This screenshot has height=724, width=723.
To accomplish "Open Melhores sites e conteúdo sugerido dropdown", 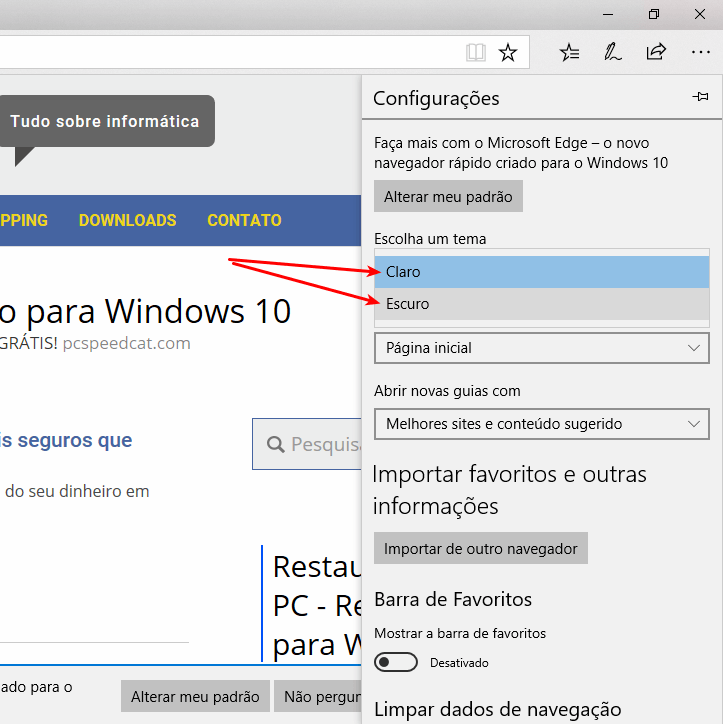I will [x=542, y=423].
